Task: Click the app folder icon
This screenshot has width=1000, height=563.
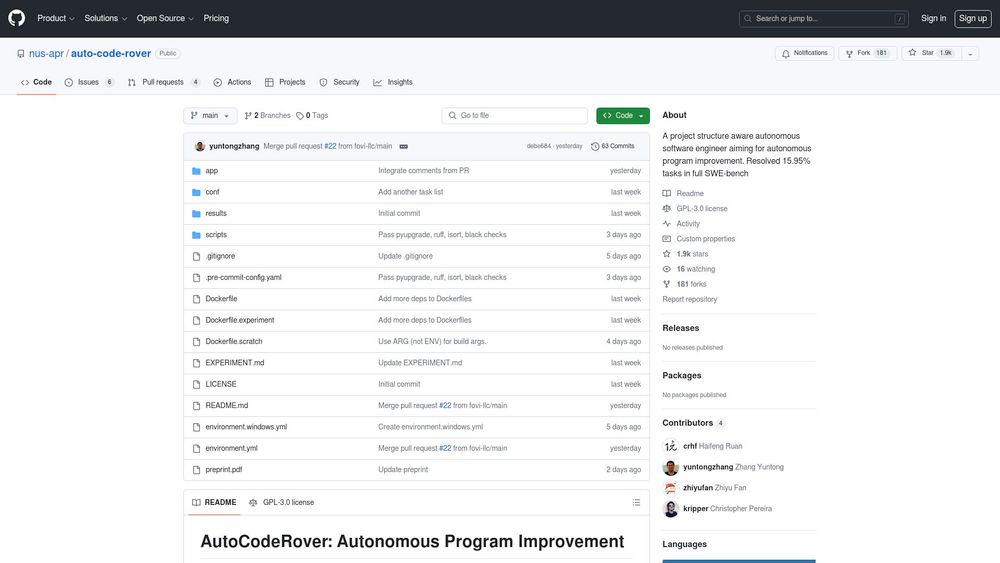Action: click(x=196, y=171)
